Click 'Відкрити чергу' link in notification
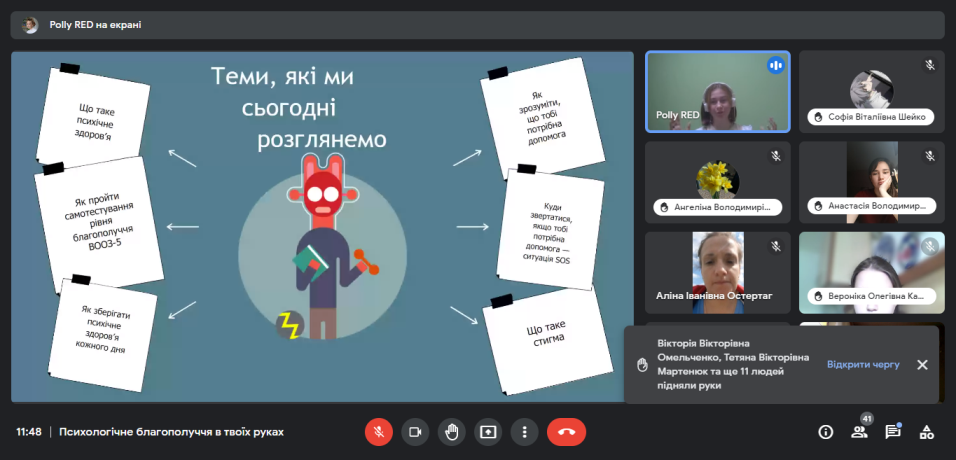This screenshot has width=956, height=460. click(863, 364)
